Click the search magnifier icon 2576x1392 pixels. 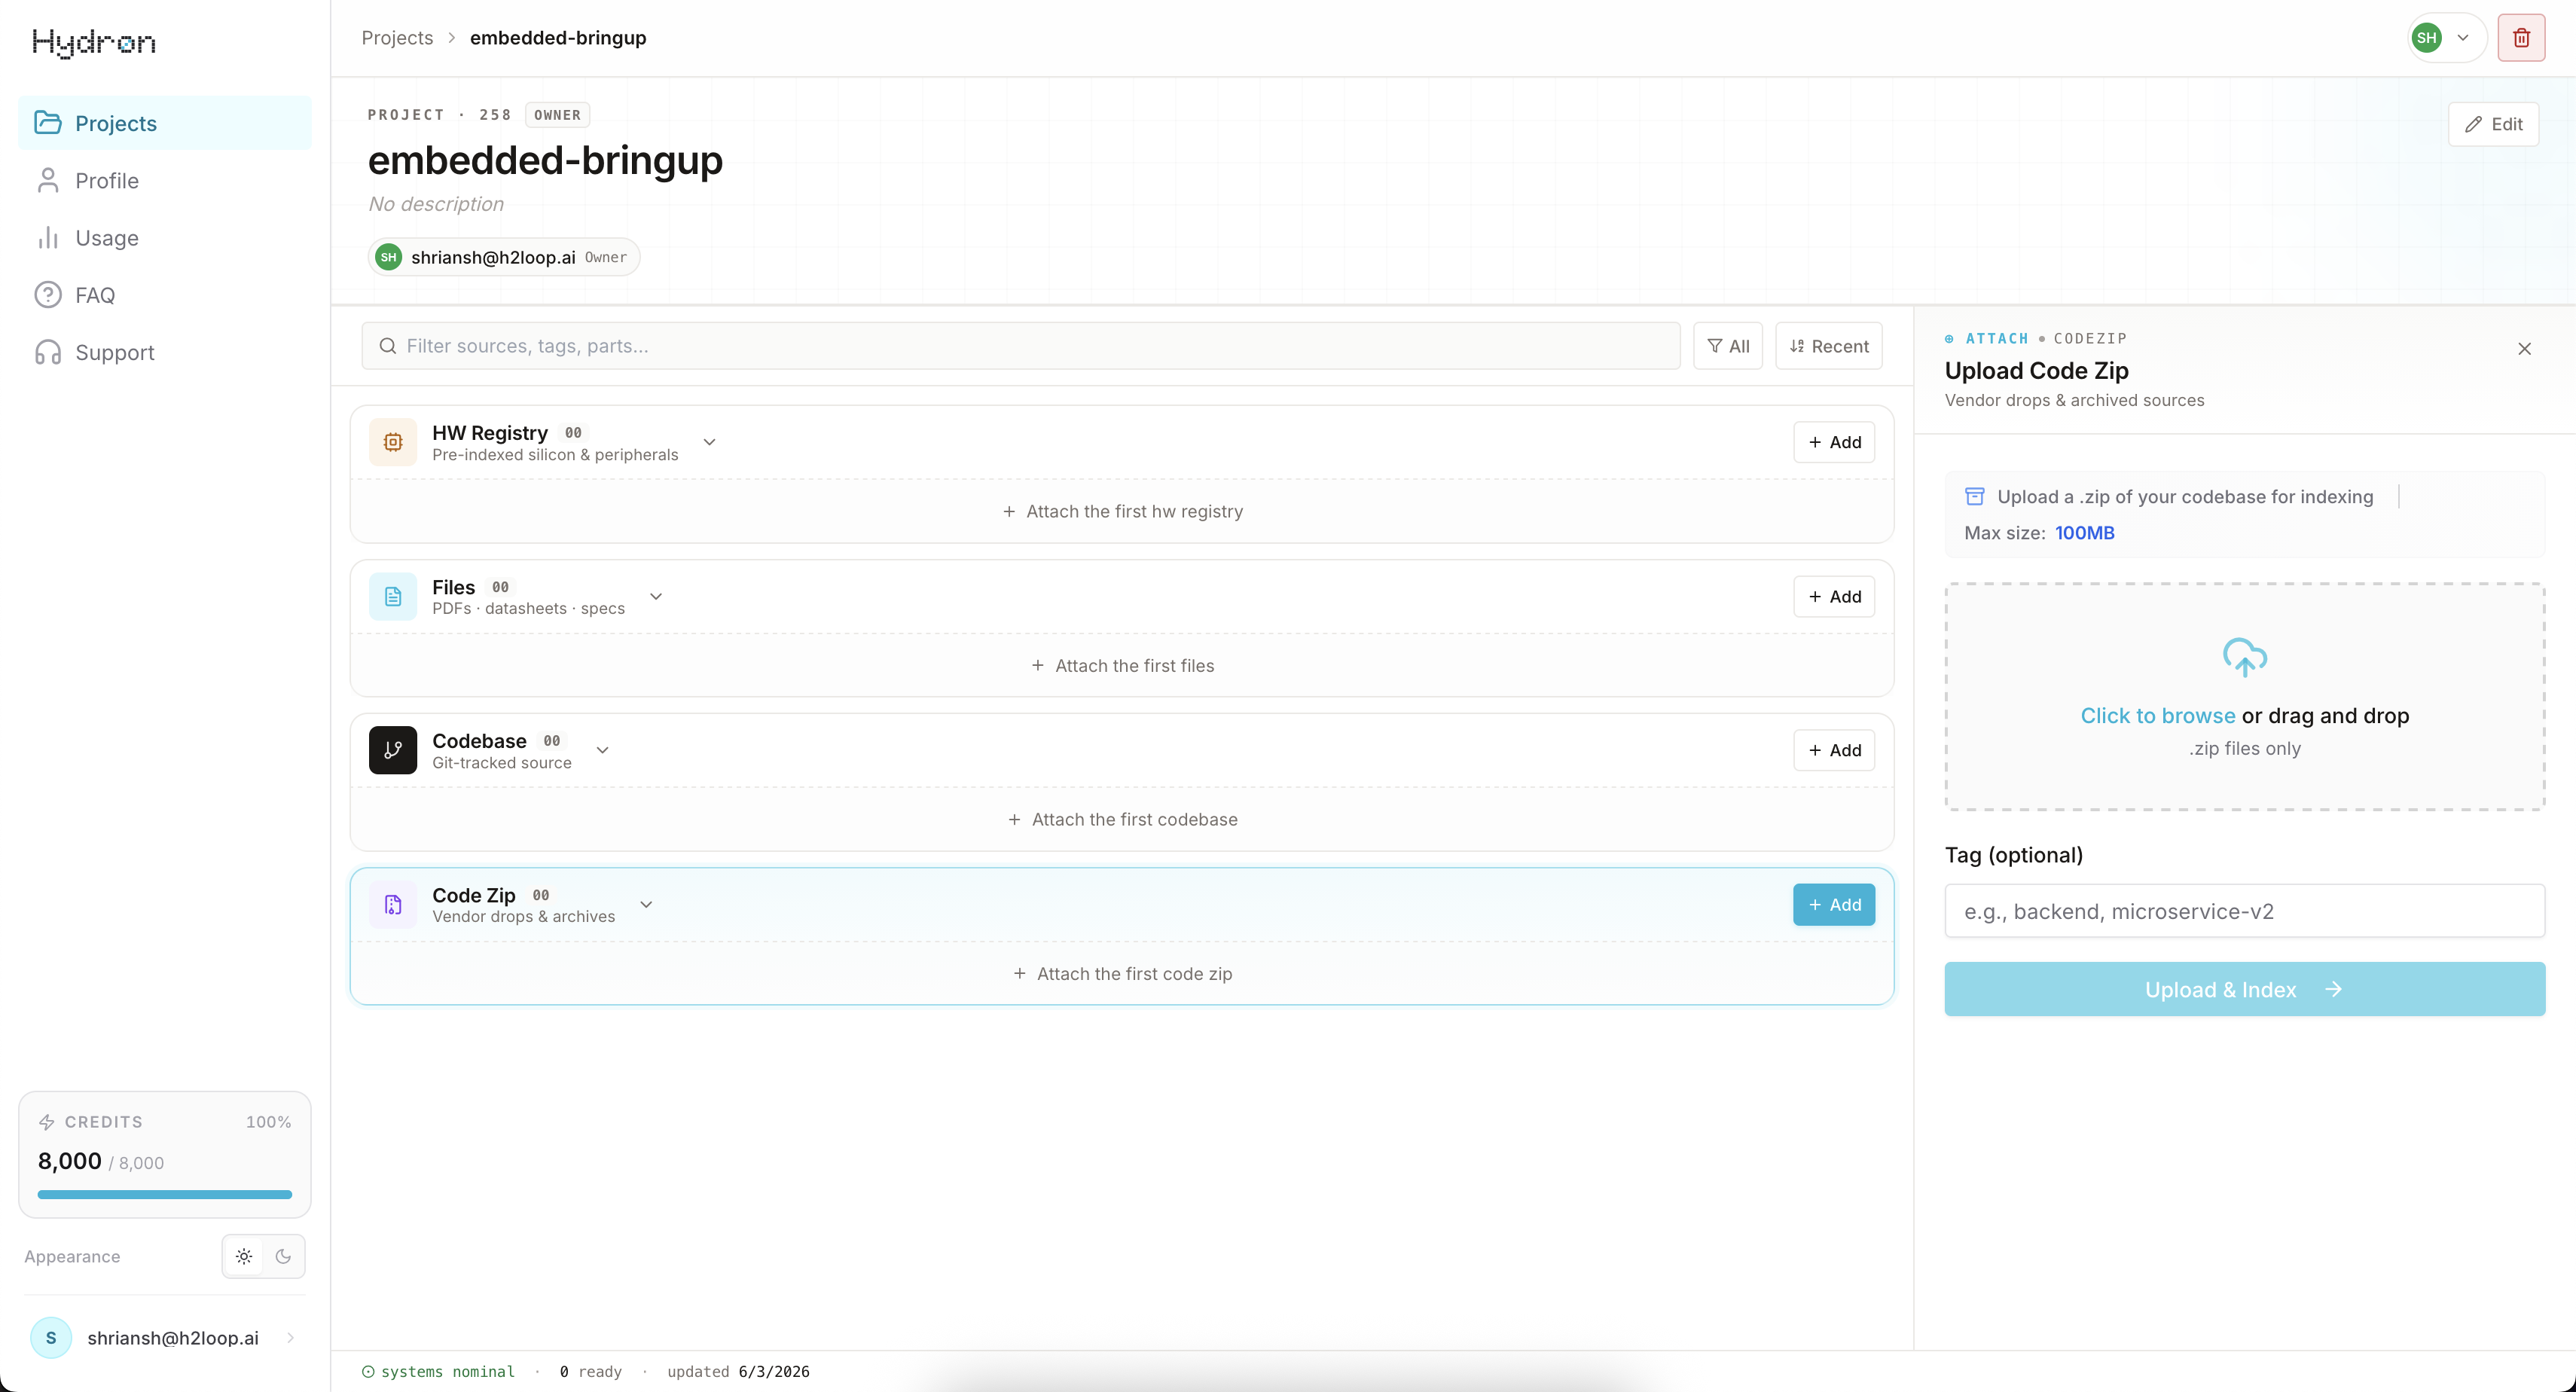point(388,346)
